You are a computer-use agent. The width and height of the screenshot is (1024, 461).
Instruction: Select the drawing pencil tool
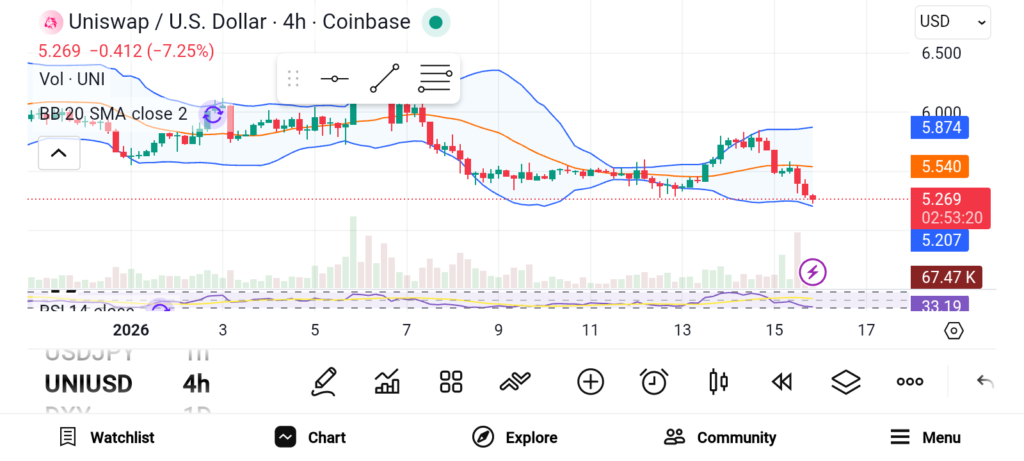[323, 383]
